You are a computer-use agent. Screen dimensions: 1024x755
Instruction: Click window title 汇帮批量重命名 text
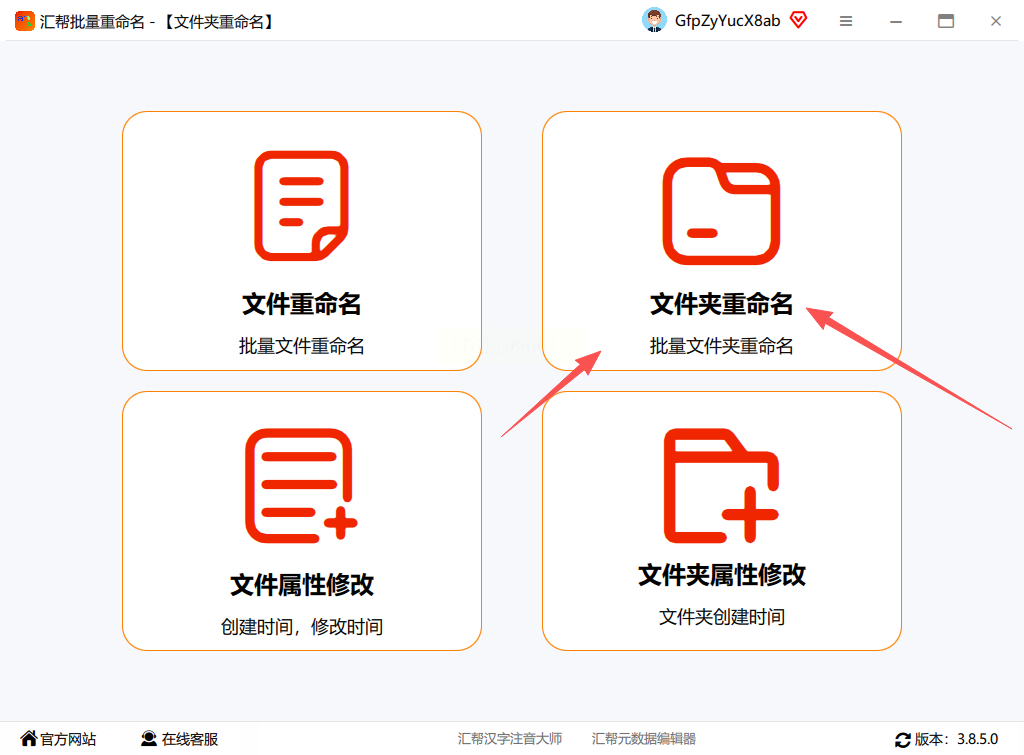[x=92, y=22]
